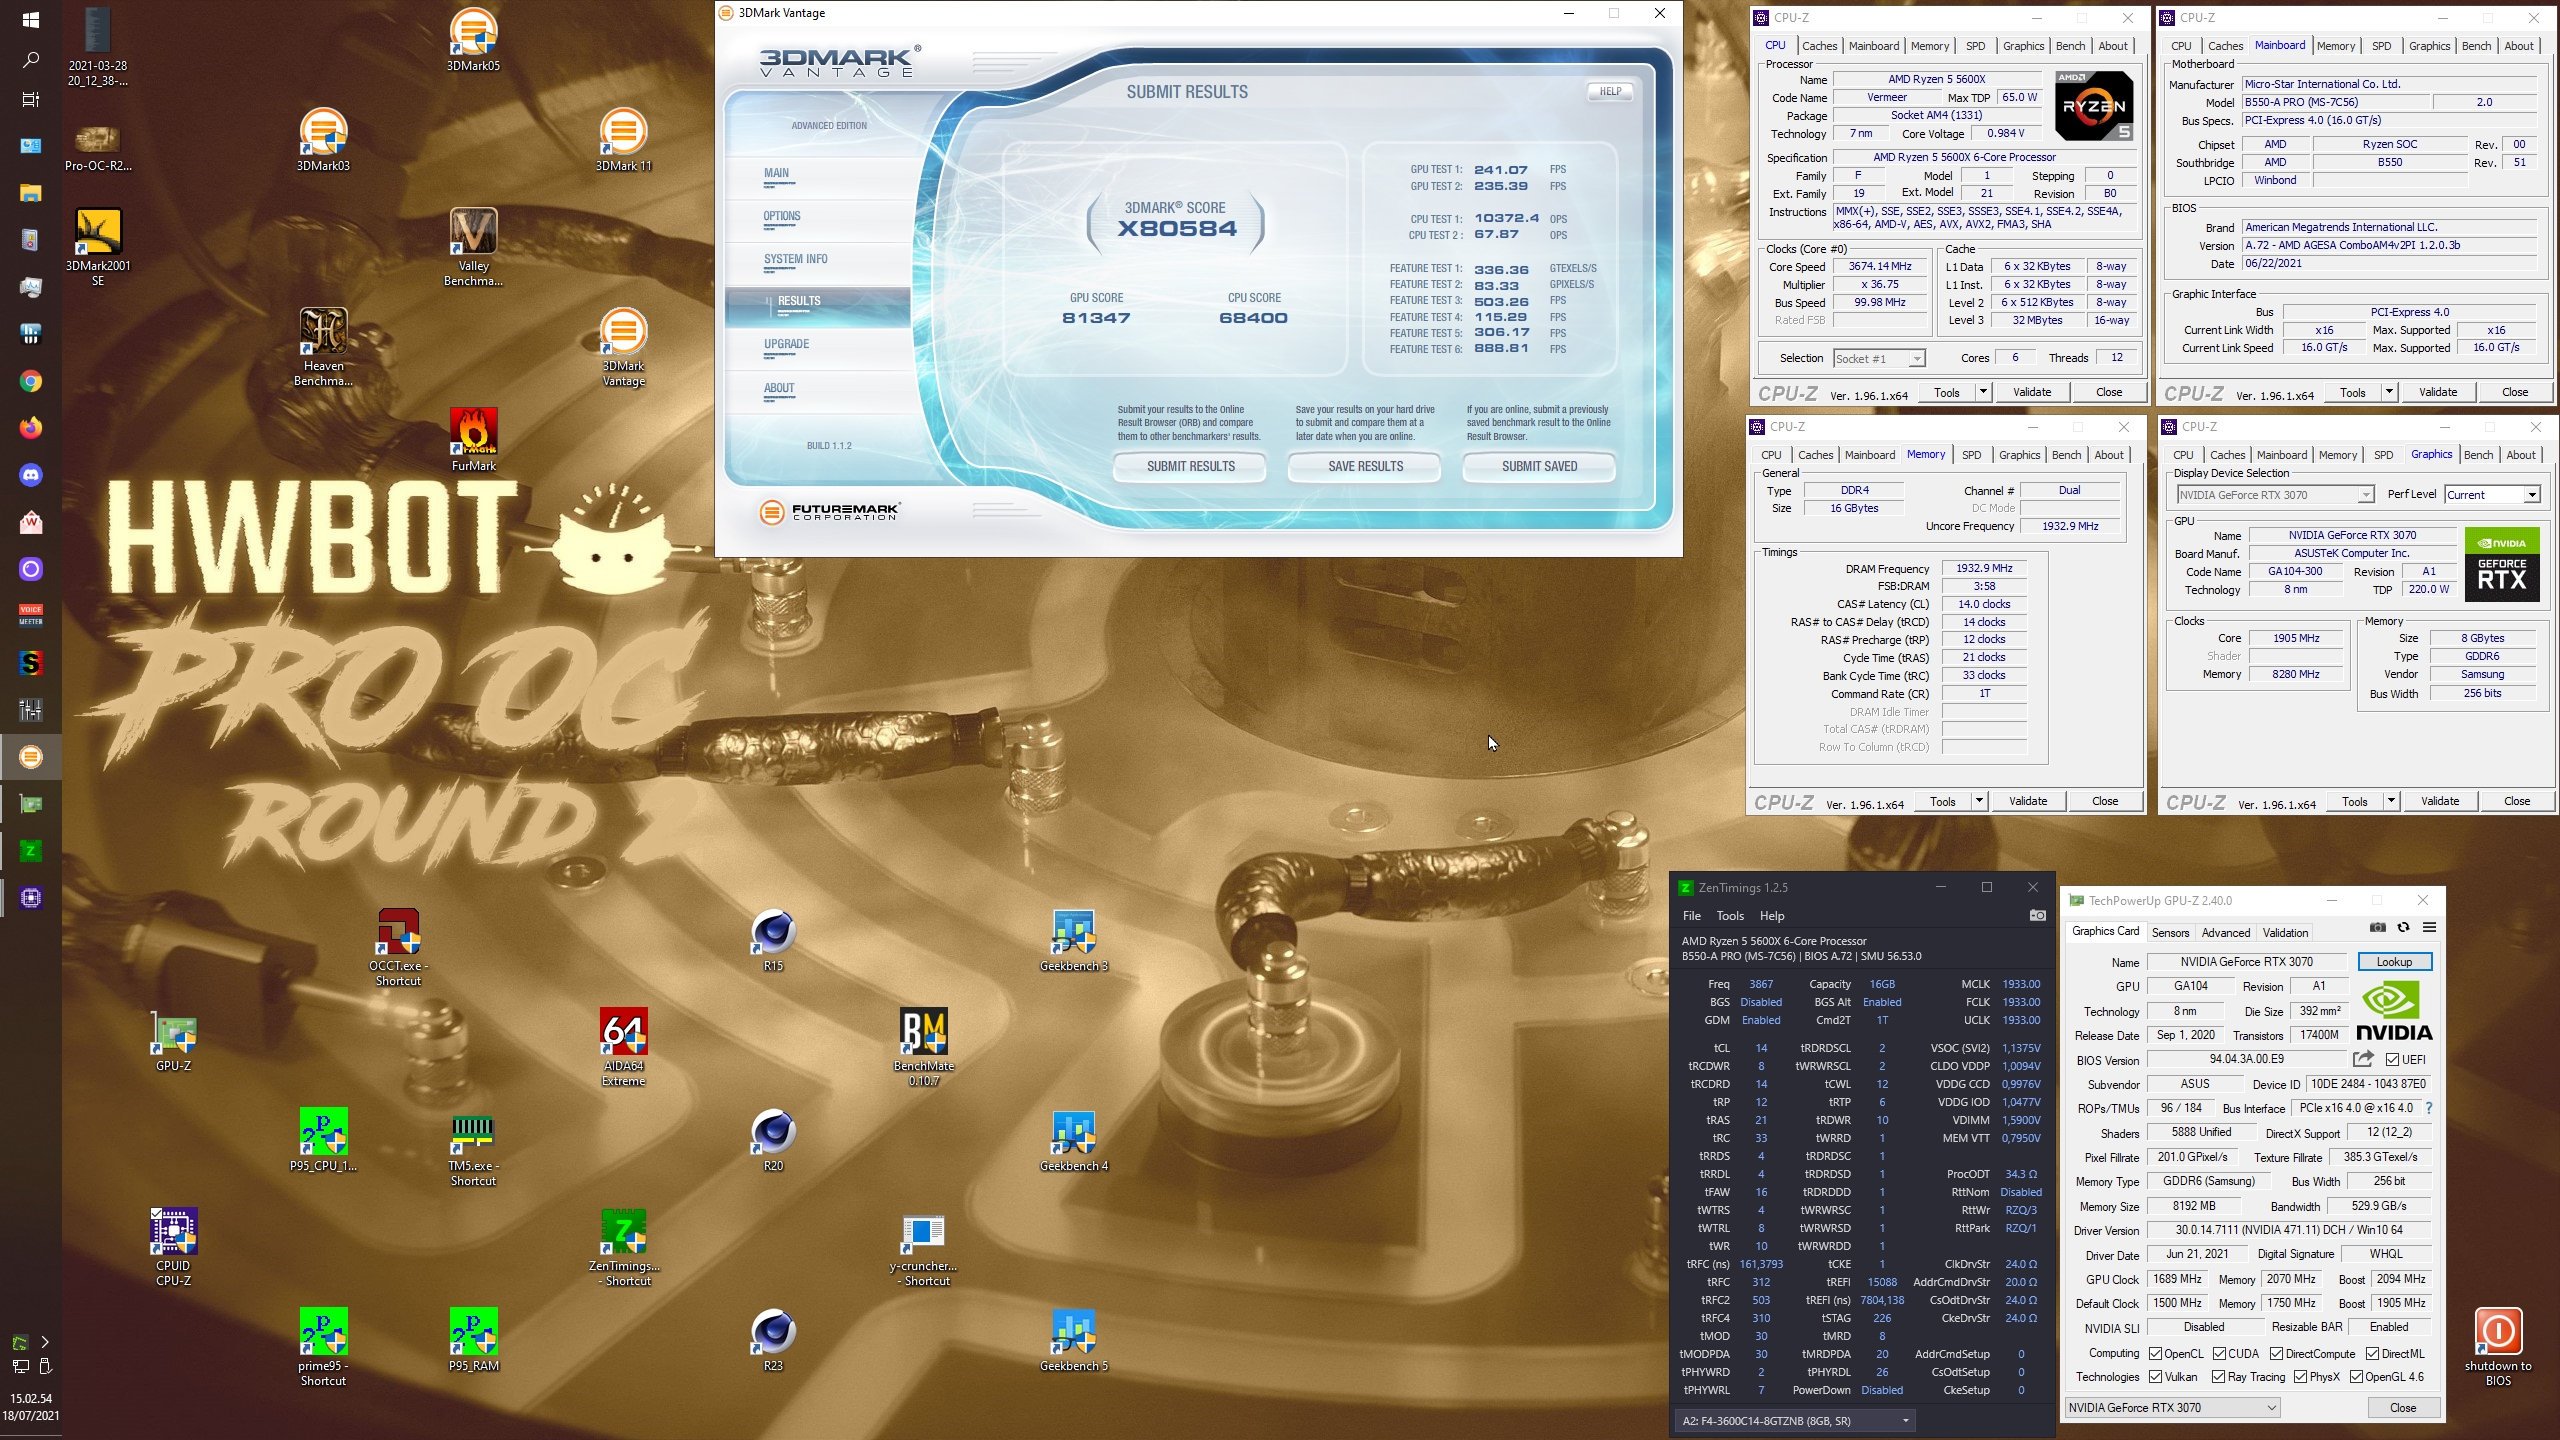Click the Bus Interface question mark in GPU-Z

2428,1108
